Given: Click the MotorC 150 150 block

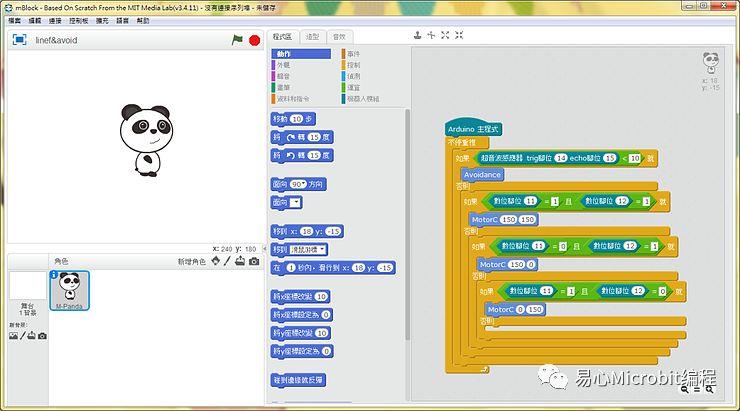Looking at the screenshot, I should pos(504,219).
